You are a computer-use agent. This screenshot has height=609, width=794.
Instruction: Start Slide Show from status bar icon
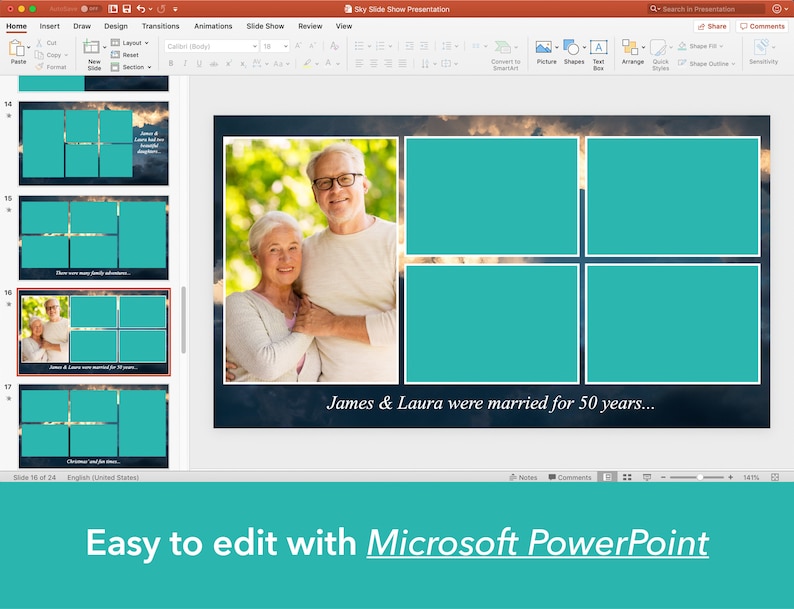647,477
